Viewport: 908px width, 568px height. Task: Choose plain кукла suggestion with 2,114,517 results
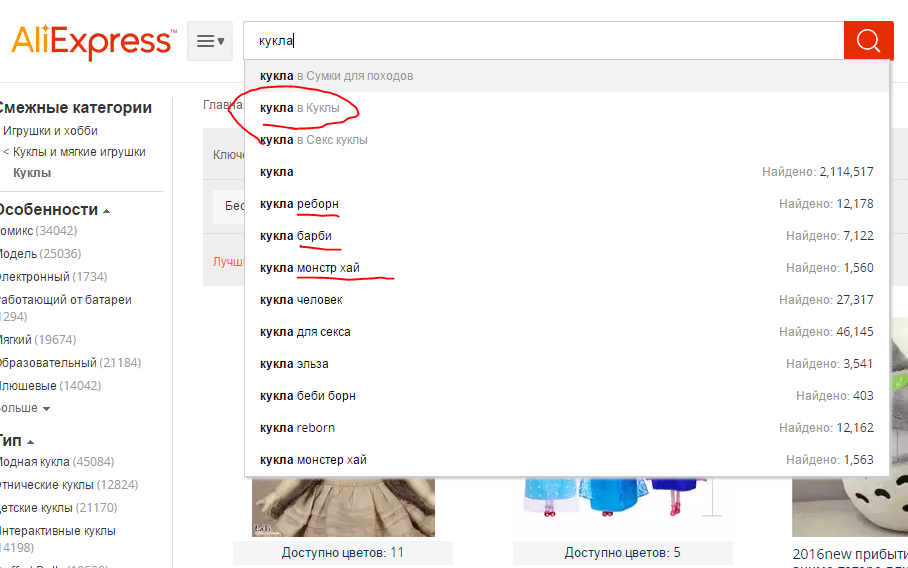coord(567,172)
